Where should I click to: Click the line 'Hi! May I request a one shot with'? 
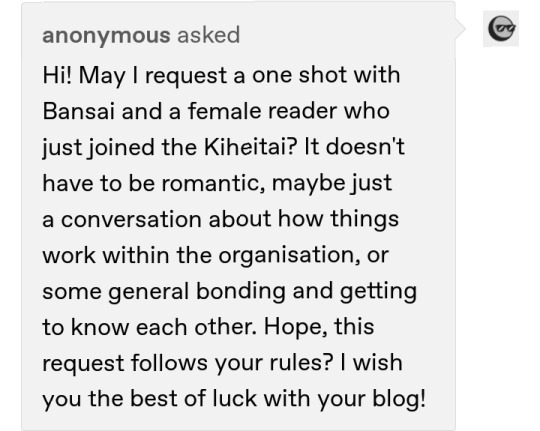pyautogui.click(x=221, y=75)
